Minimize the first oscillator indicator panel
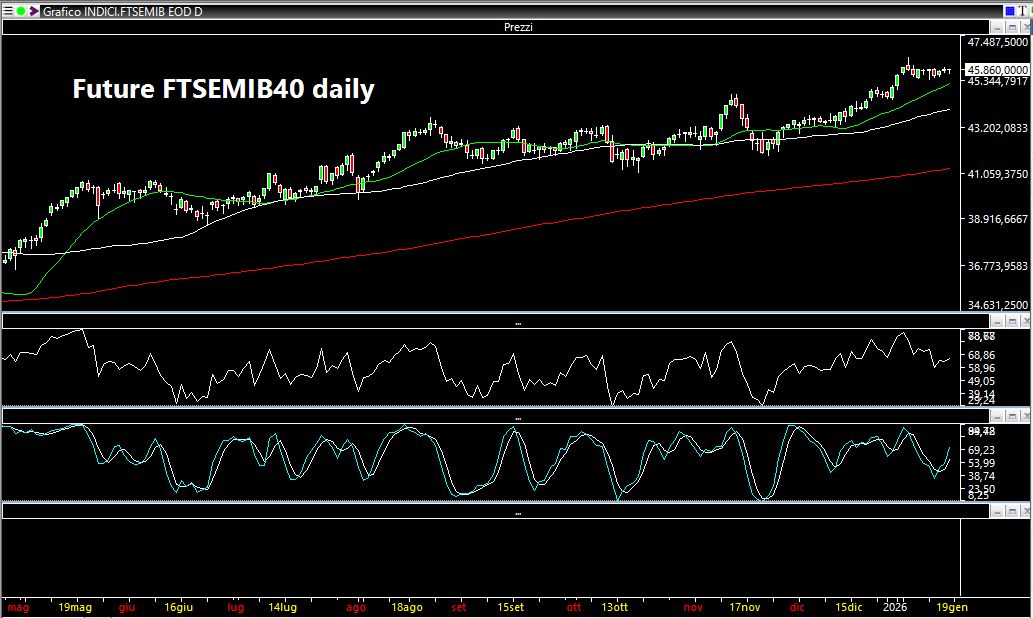This screenshot has width=1033, height=618. [997, 321]
